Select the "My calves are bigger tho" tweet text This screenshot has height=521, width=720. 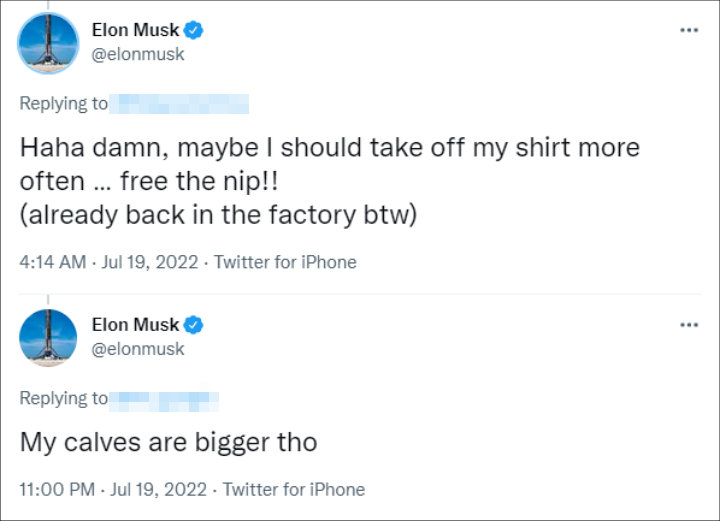(168, 443)
